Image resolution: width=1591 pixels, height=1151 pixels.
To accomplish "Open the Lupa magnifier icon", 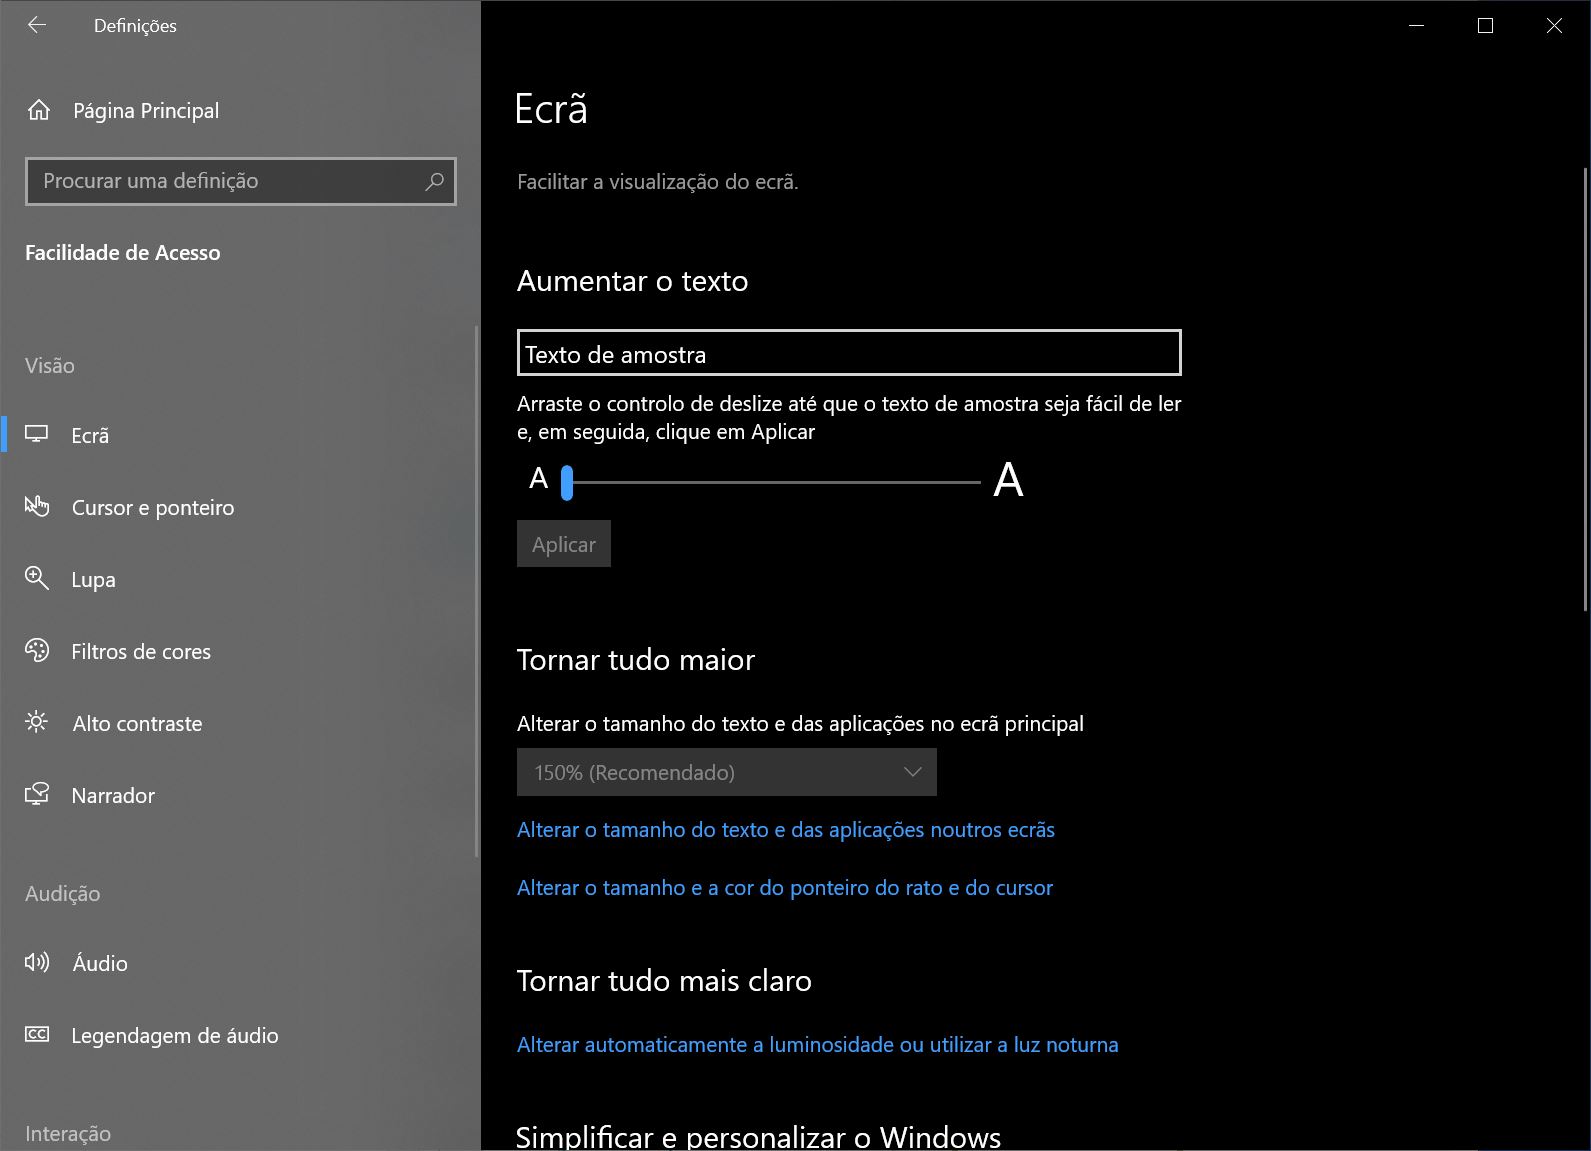I will coord(37,579).
